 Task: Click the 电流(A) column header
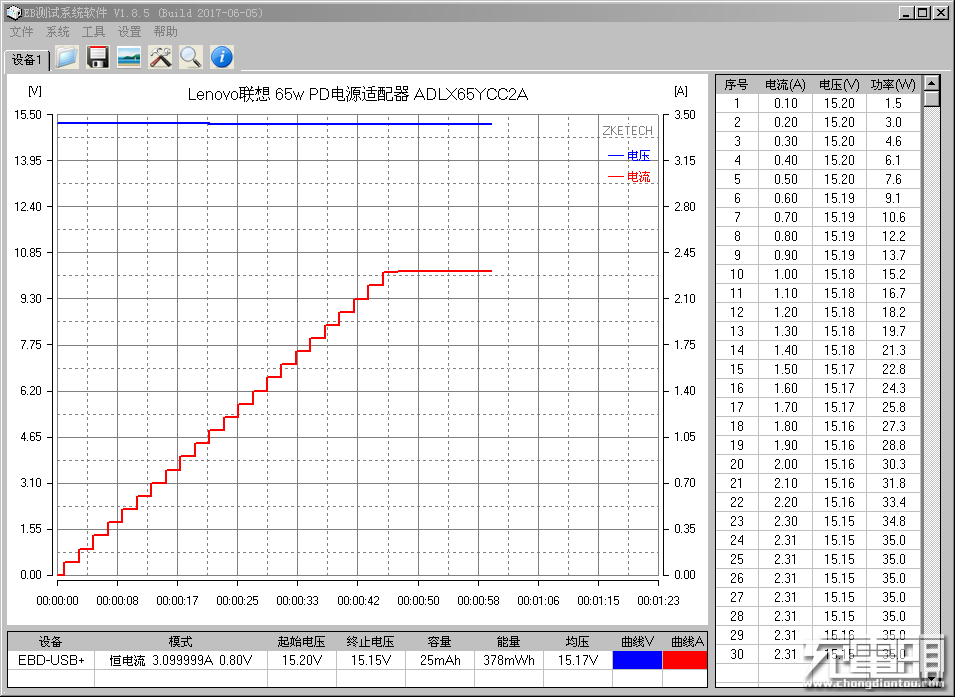785,85
